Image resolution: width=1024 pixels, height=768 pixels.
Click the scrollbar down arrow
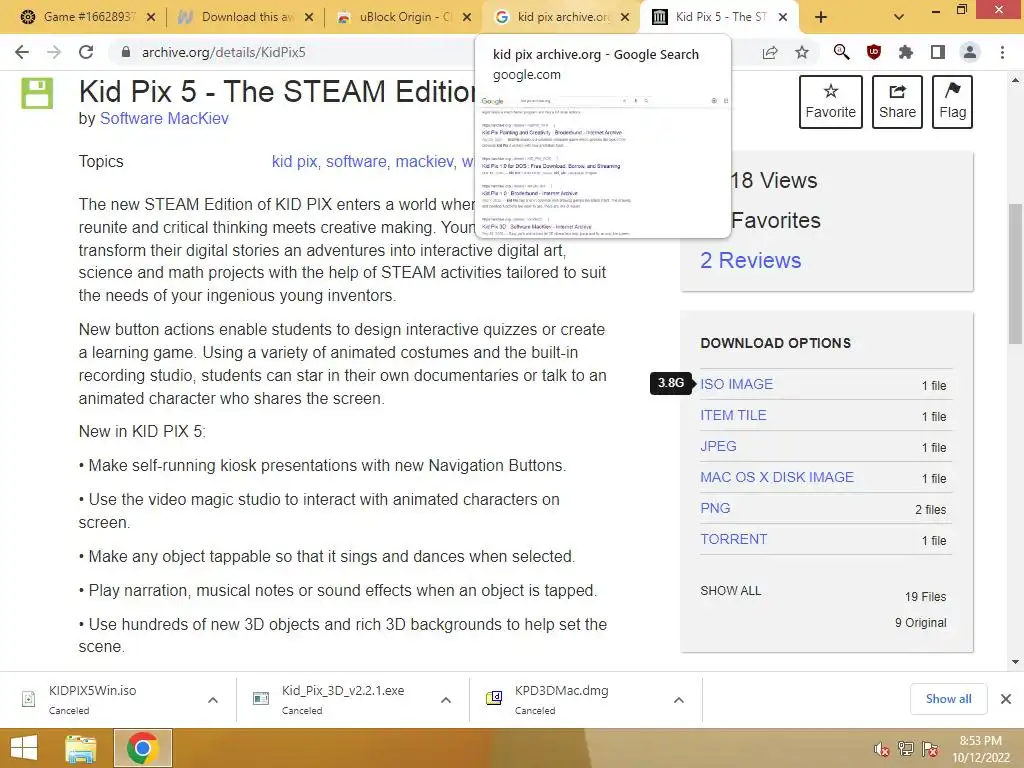[x=1015, y=662]
